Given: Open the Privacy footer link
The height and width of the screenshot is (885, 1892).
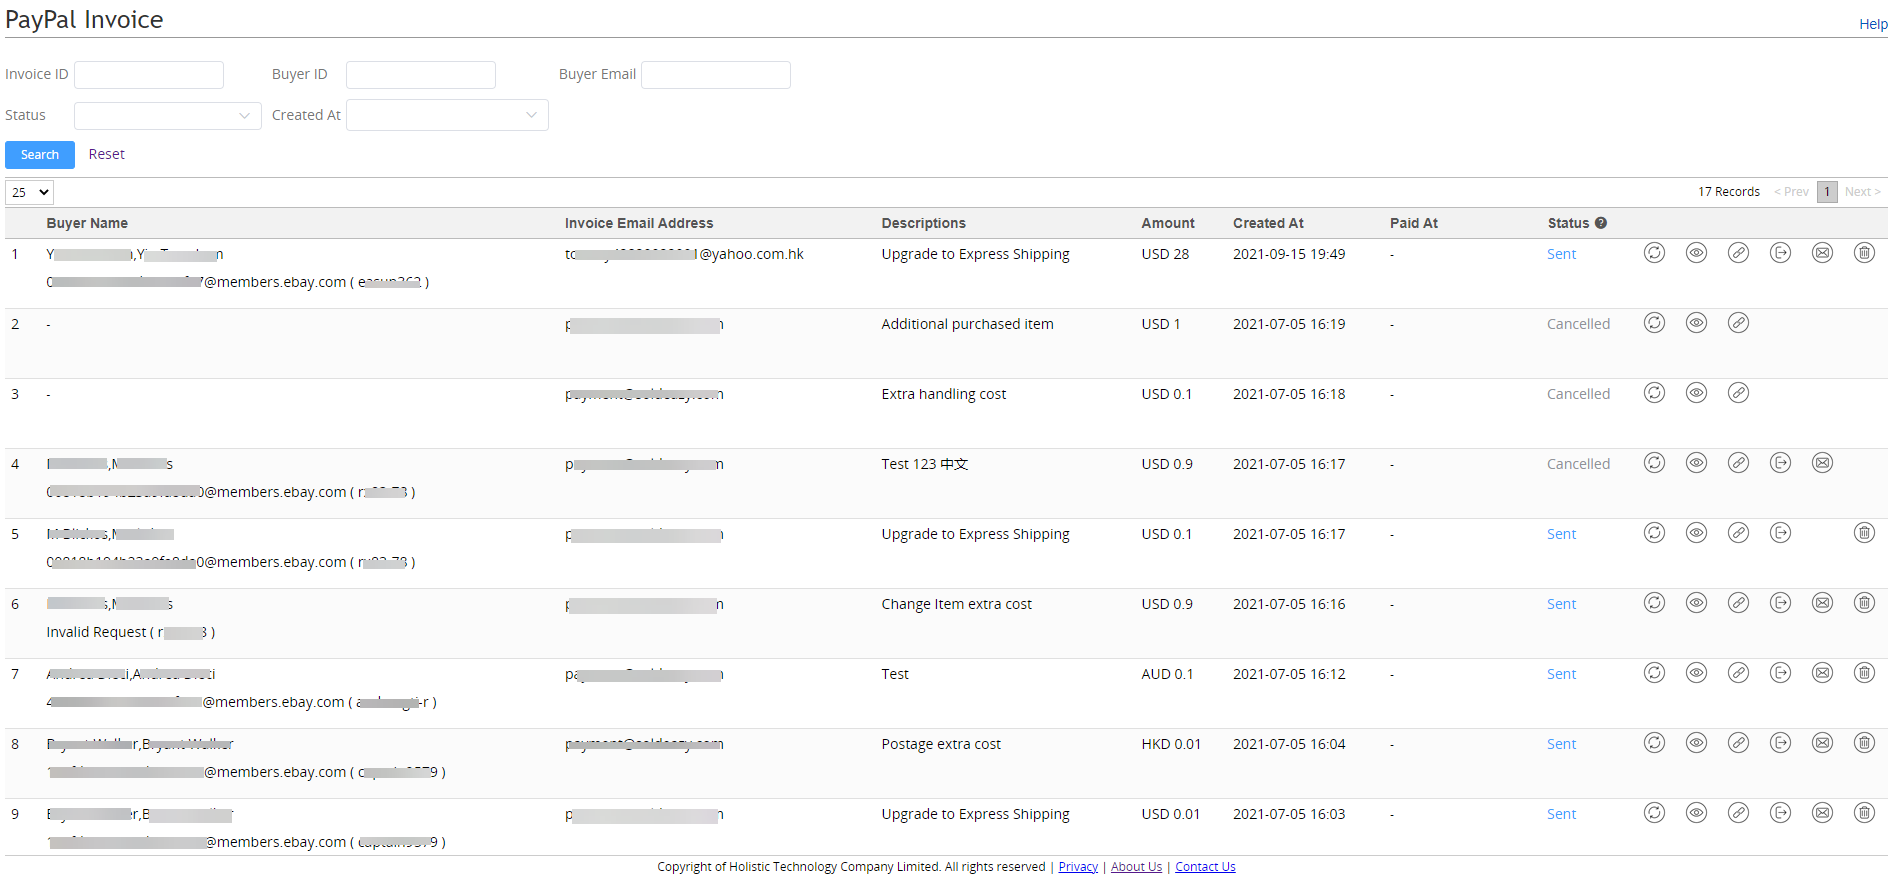Looking at the screenshot, I should [x=1078, y=867].
